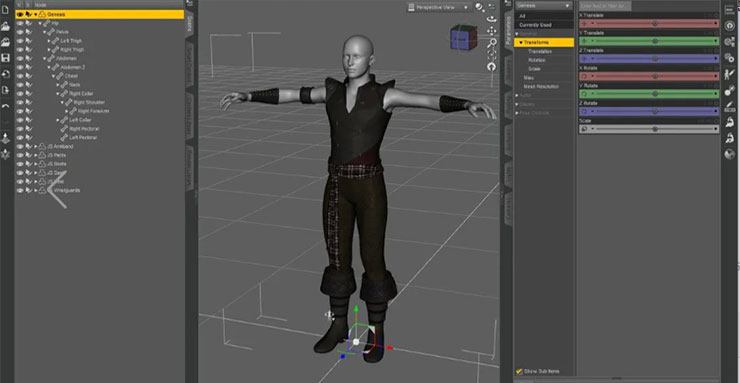
Task: Click the view cube in viewport
Action: click(463, 37)
